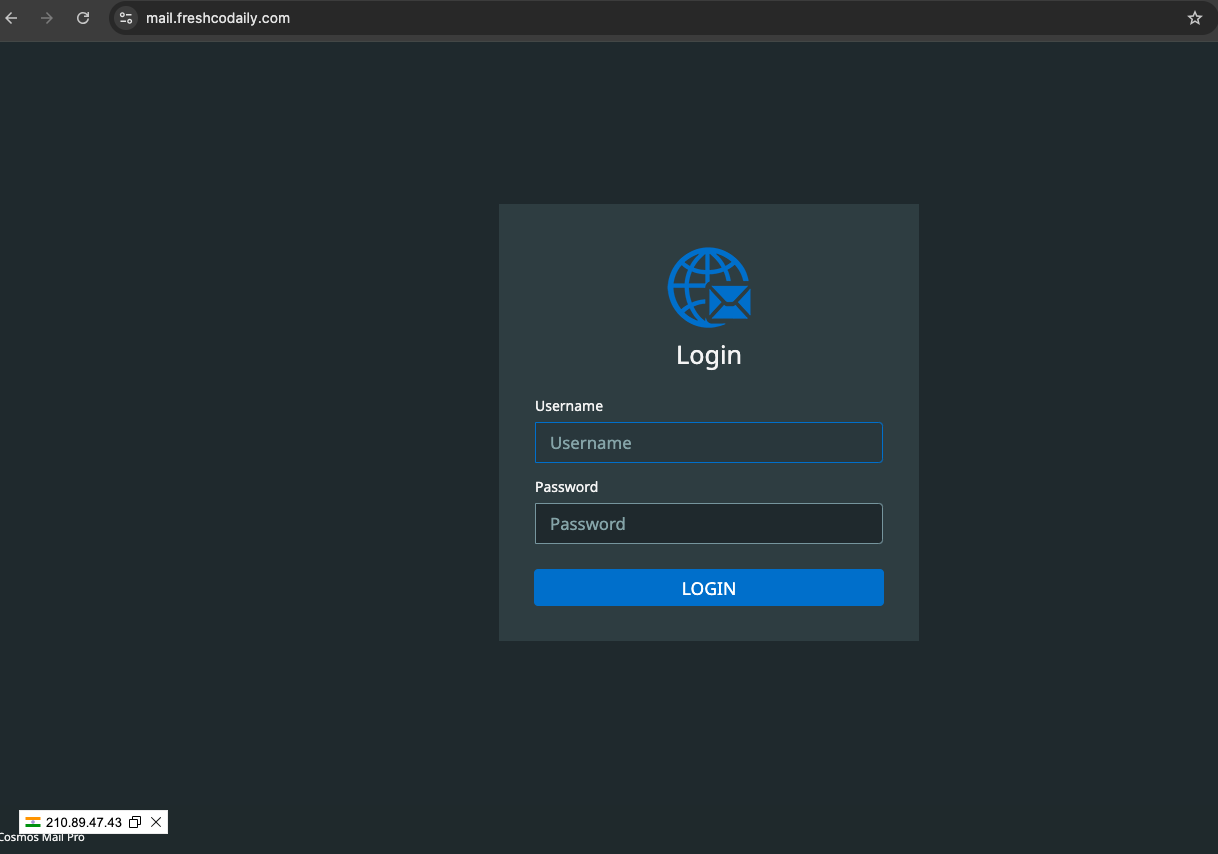The height and width of the screenshot is (854, 1218).
Task: Click the mail.freshcodaily.com address bar
Action: click(x=218, y=18)
